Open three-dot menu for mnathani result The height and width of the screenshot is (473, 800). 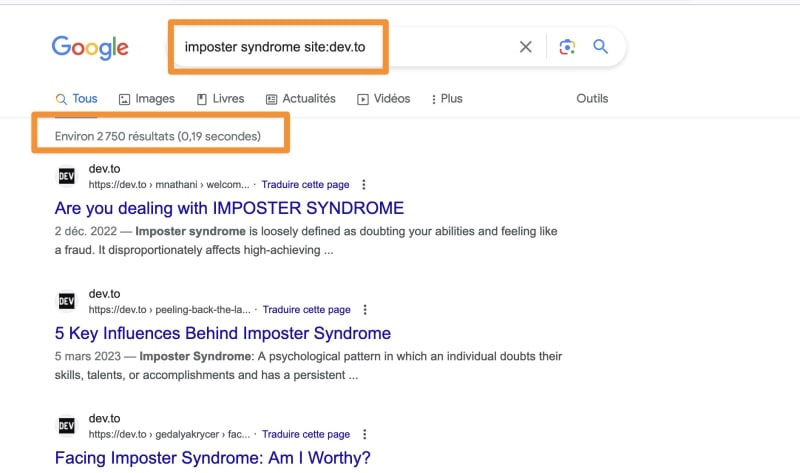(364, 185)
